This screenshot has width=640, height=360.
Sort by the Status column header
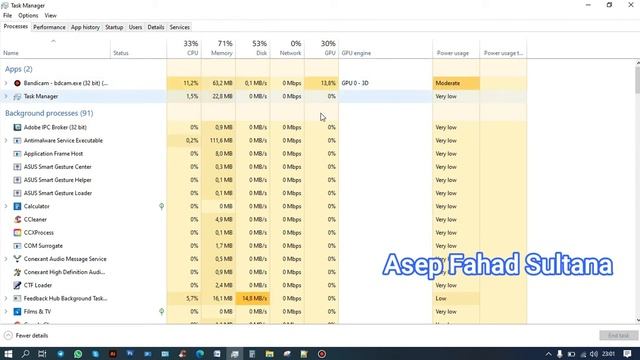138,49
